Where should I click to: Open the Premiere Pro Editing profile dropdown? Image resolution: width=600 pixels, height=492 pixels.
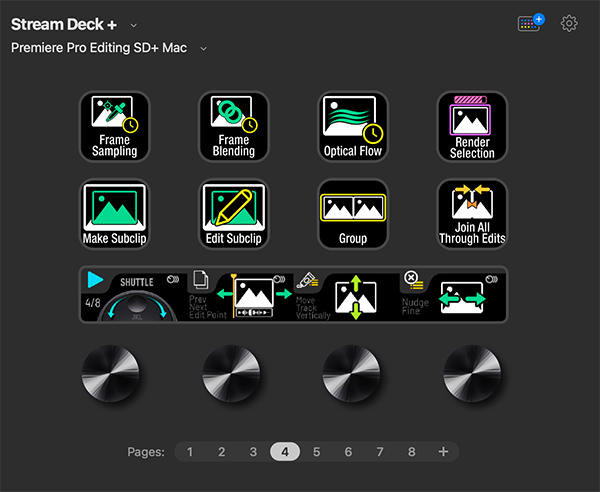204,49
